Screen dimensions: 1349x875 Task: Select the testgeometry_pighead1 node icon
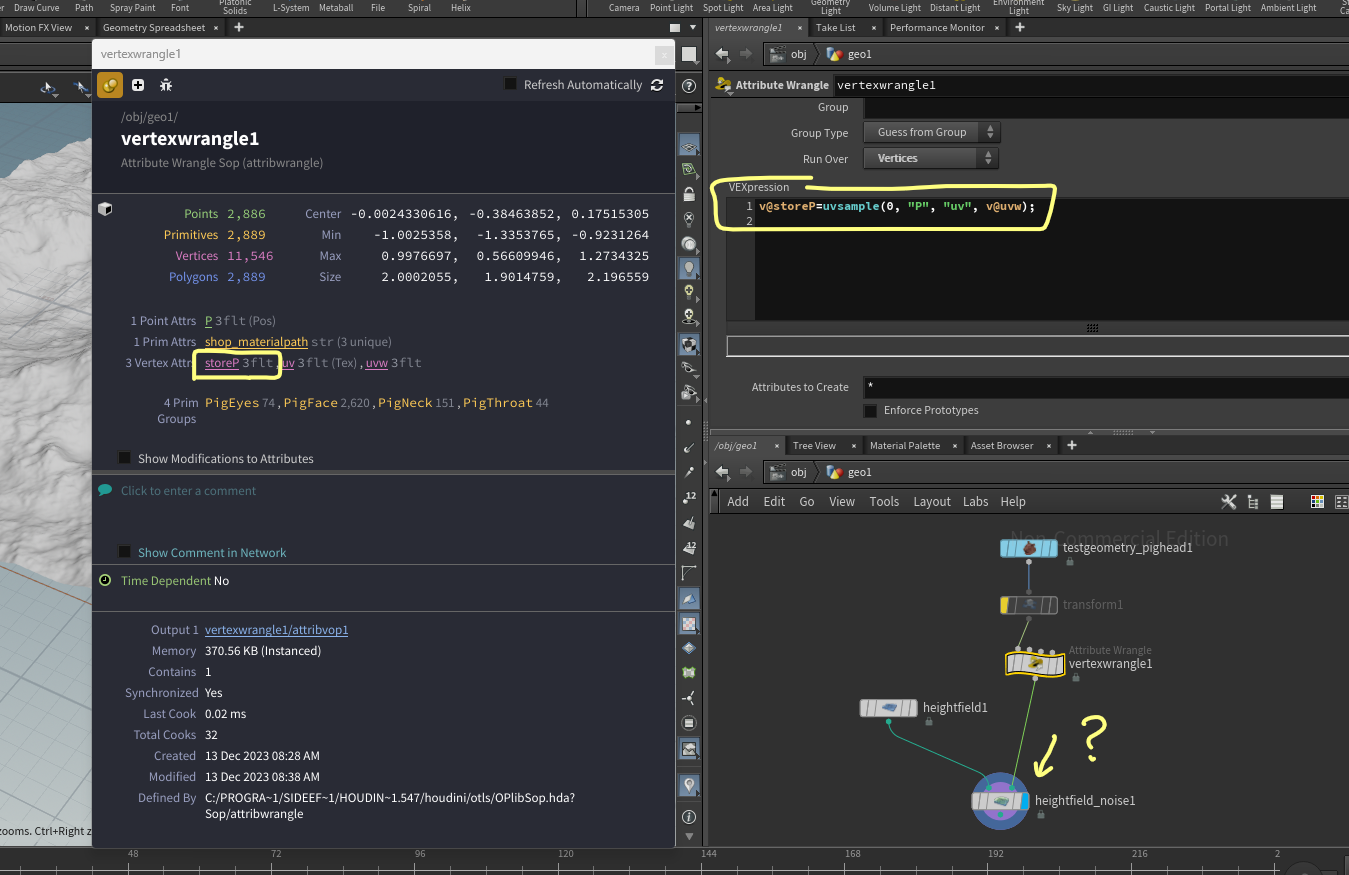1029,548
